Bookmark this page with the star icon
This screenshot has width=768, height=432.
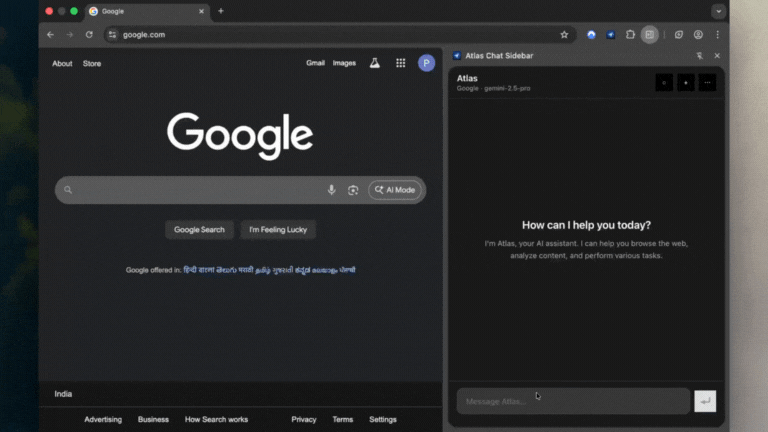click(564, 34)
